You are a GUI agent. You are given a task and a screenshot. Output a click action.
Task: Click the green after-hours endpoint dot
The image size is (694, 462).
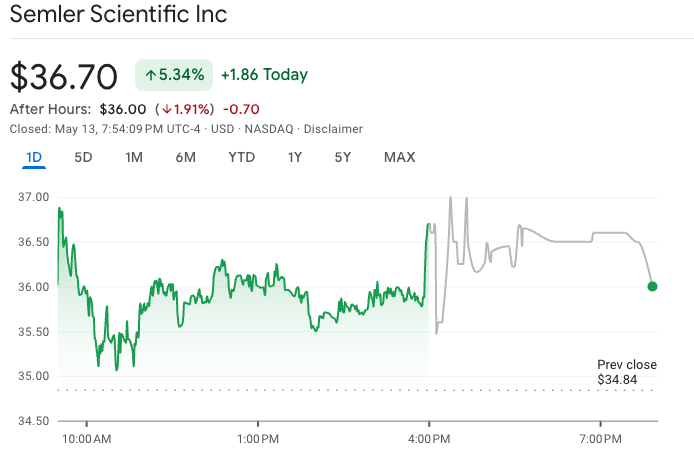(x=653, y=286)
